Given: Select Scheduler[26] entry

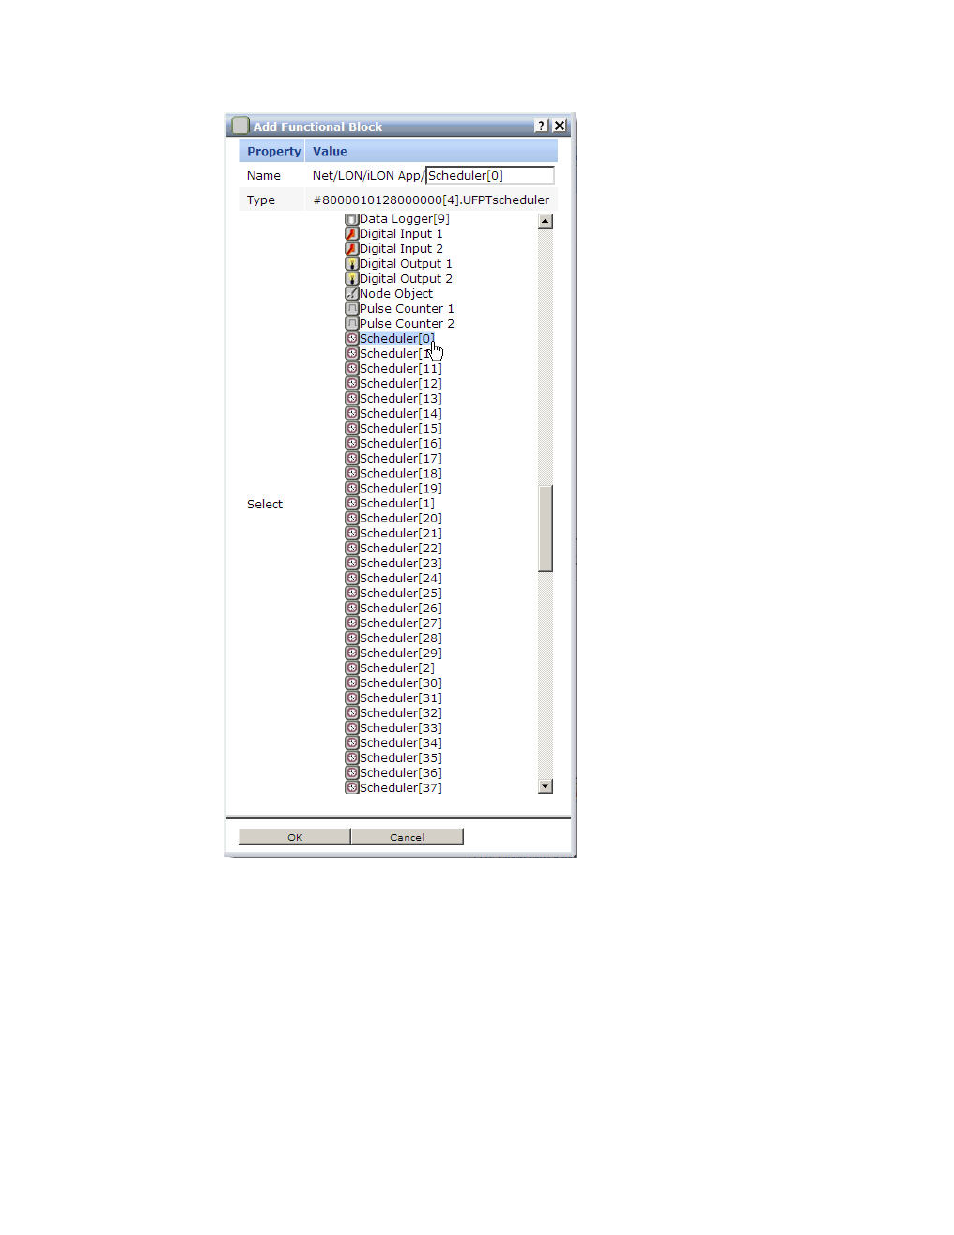Looking at the screenshot, I should coord(400,609).
